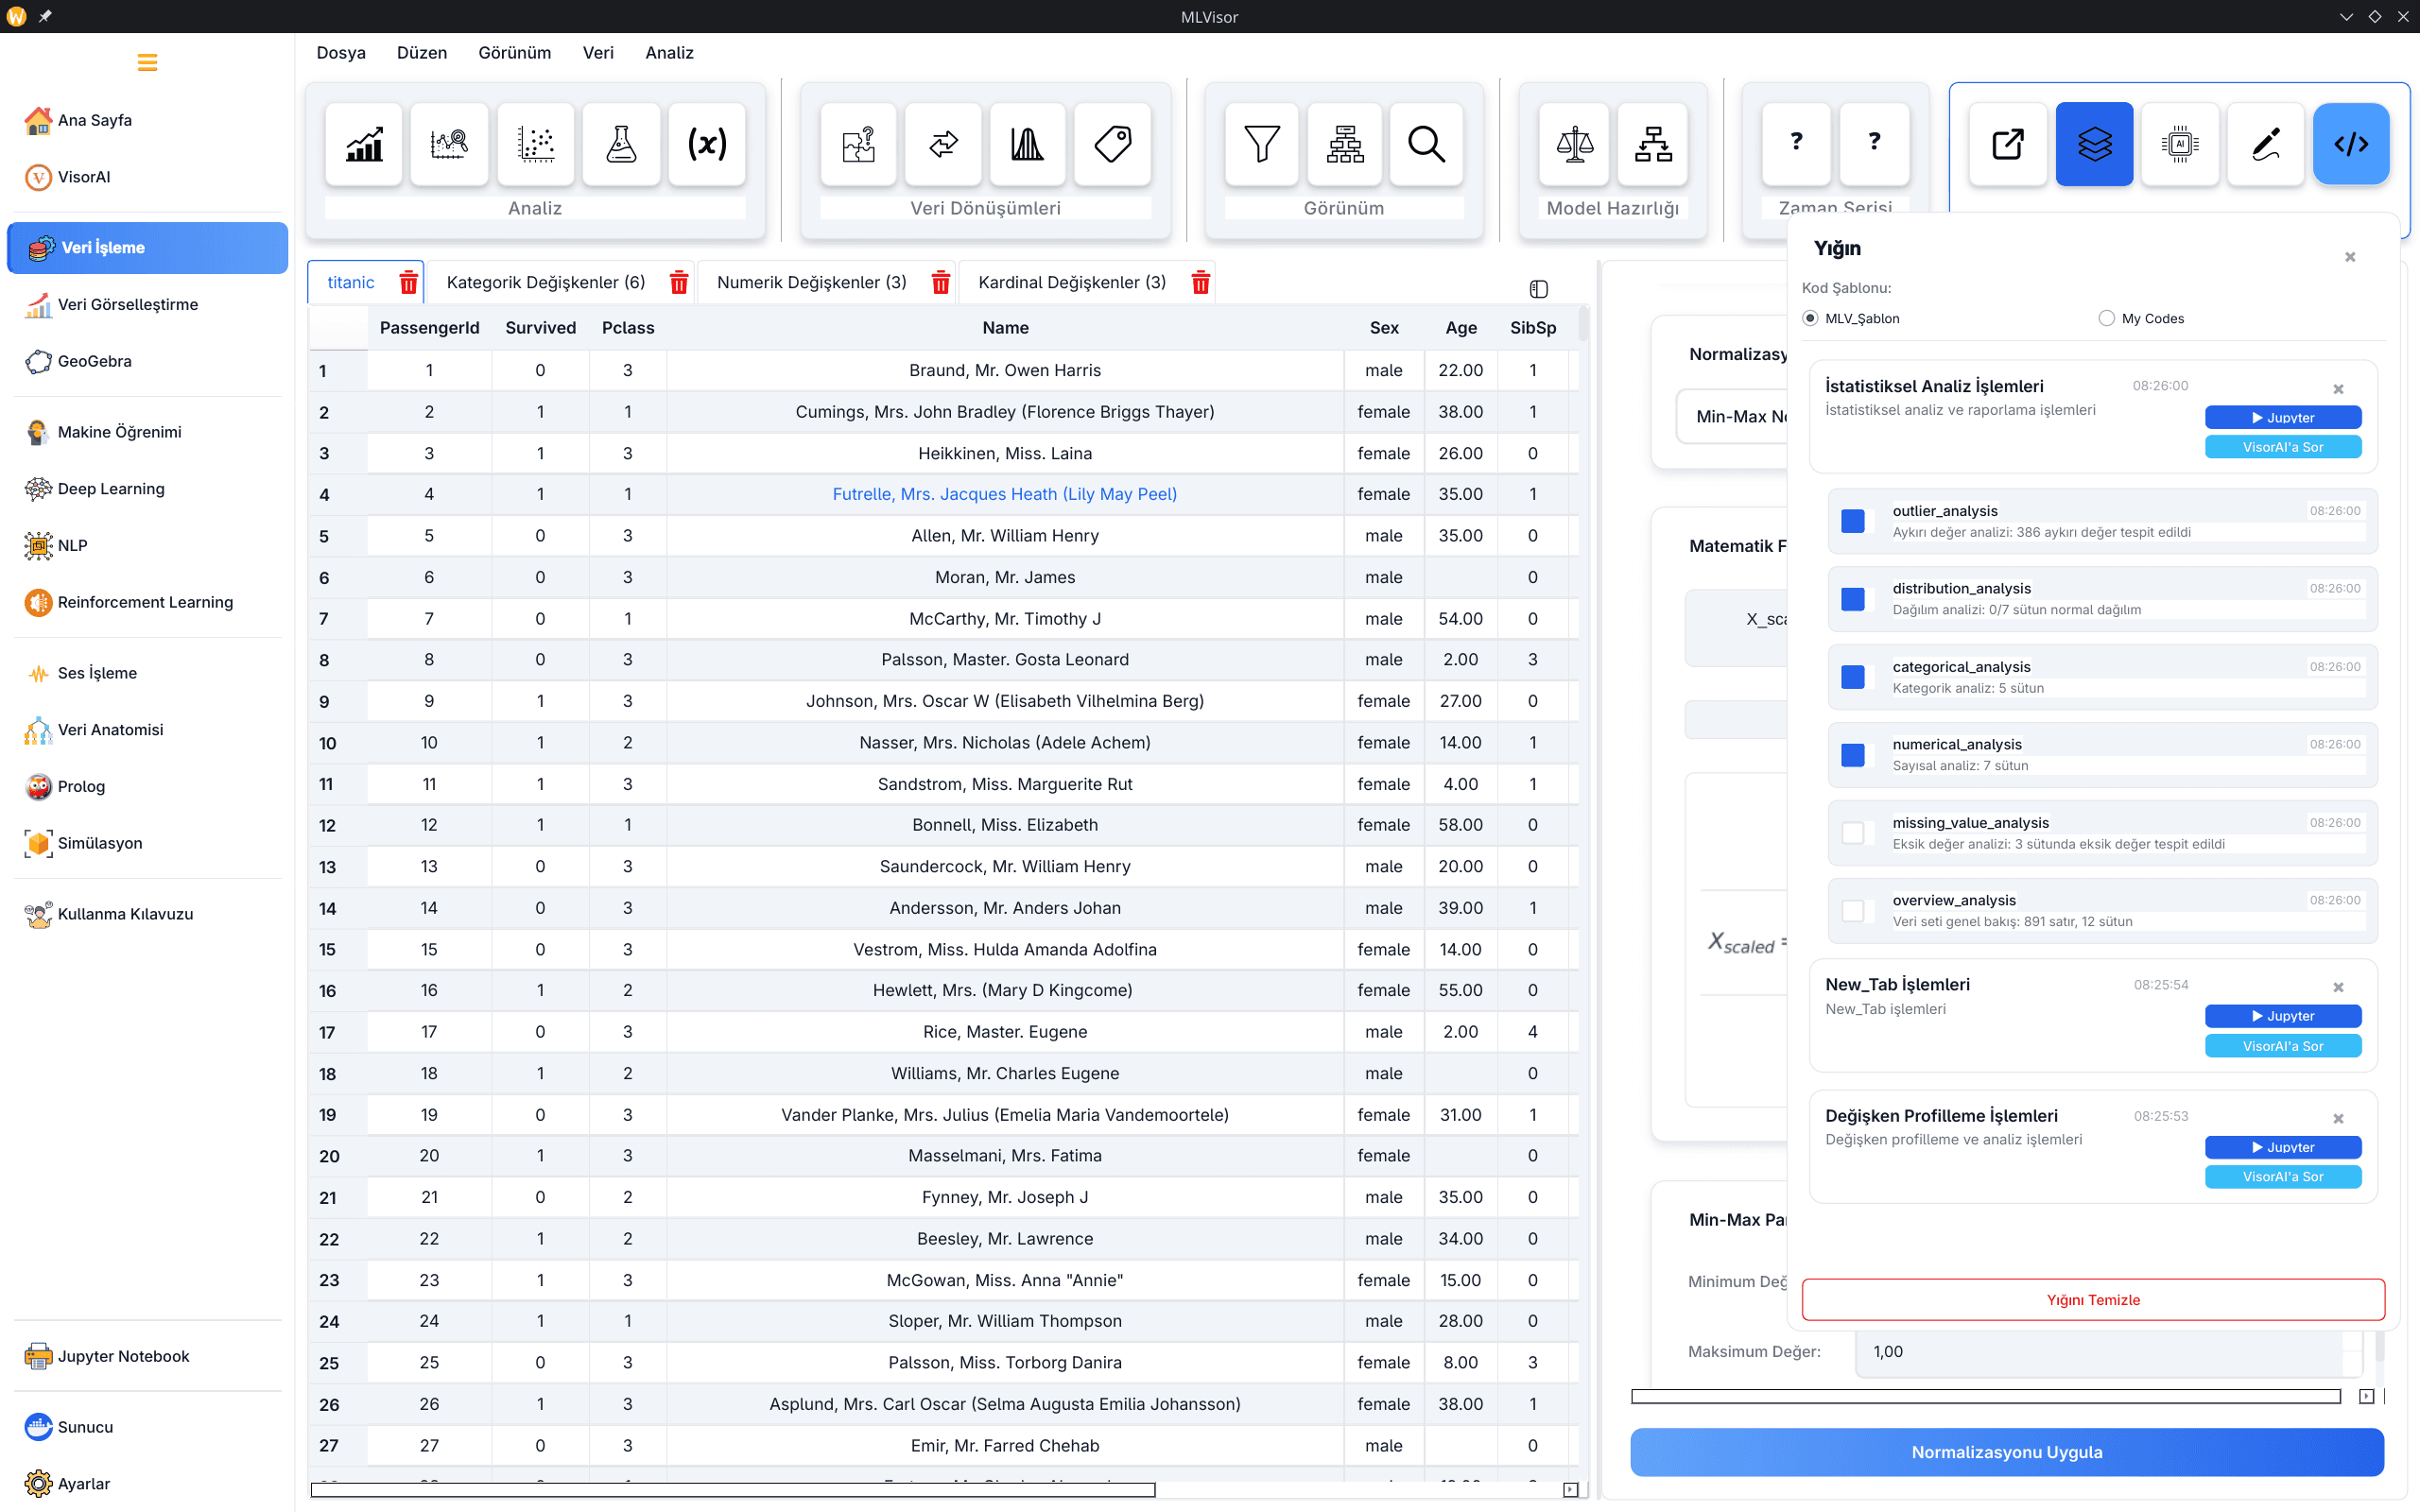Click the link Futrelle, Mrs. Jacques Heath name
Screen dimensions: 2420x1512
pyautogui.click(x=1004, y=494)
